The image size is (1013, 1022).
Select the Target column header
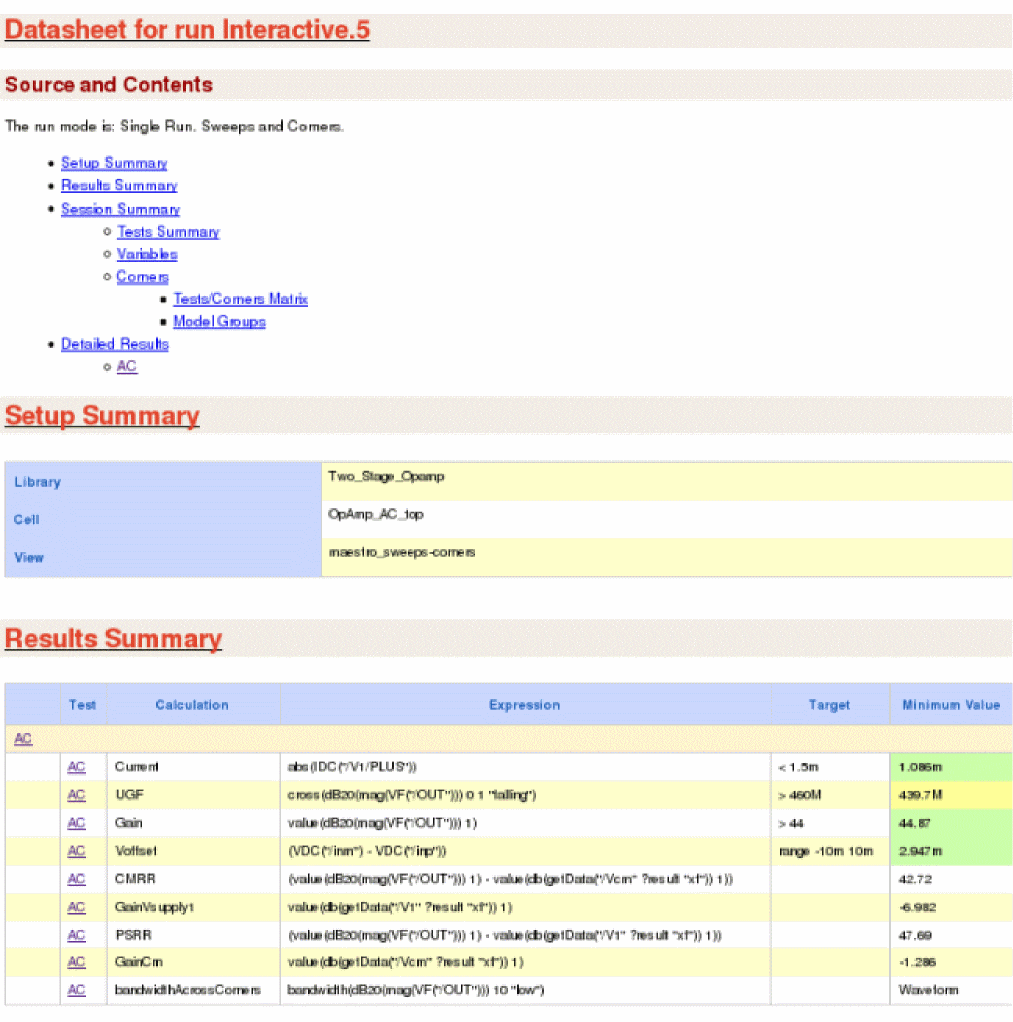tap(829, 705)
